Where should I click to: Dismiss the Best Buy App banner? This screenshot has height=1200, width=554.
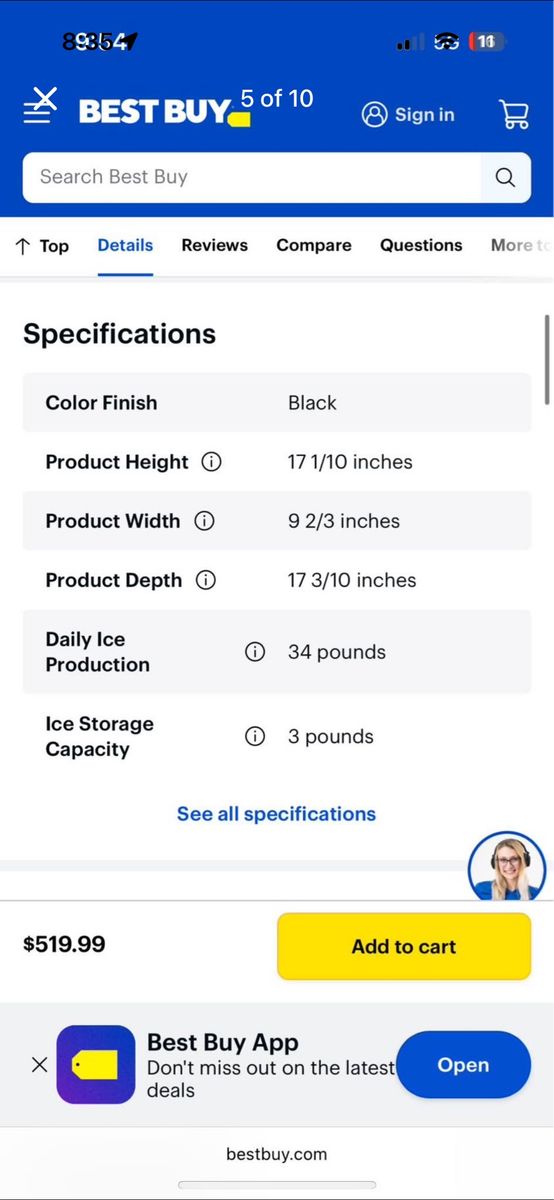click(x=39, y=1065)
